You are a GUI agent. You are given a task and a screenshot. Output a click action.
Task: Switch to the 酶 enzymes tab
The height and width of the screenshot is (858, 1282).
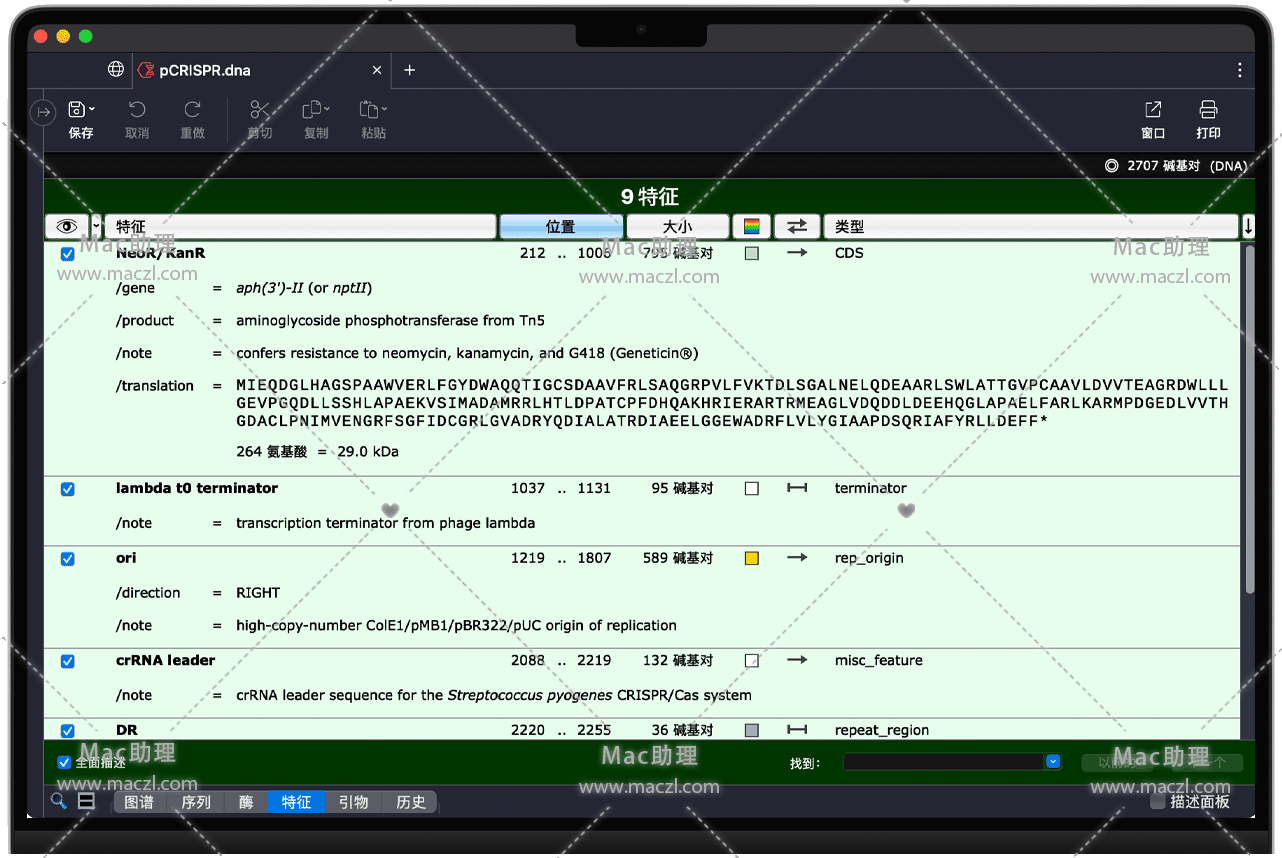coord(246,802)
